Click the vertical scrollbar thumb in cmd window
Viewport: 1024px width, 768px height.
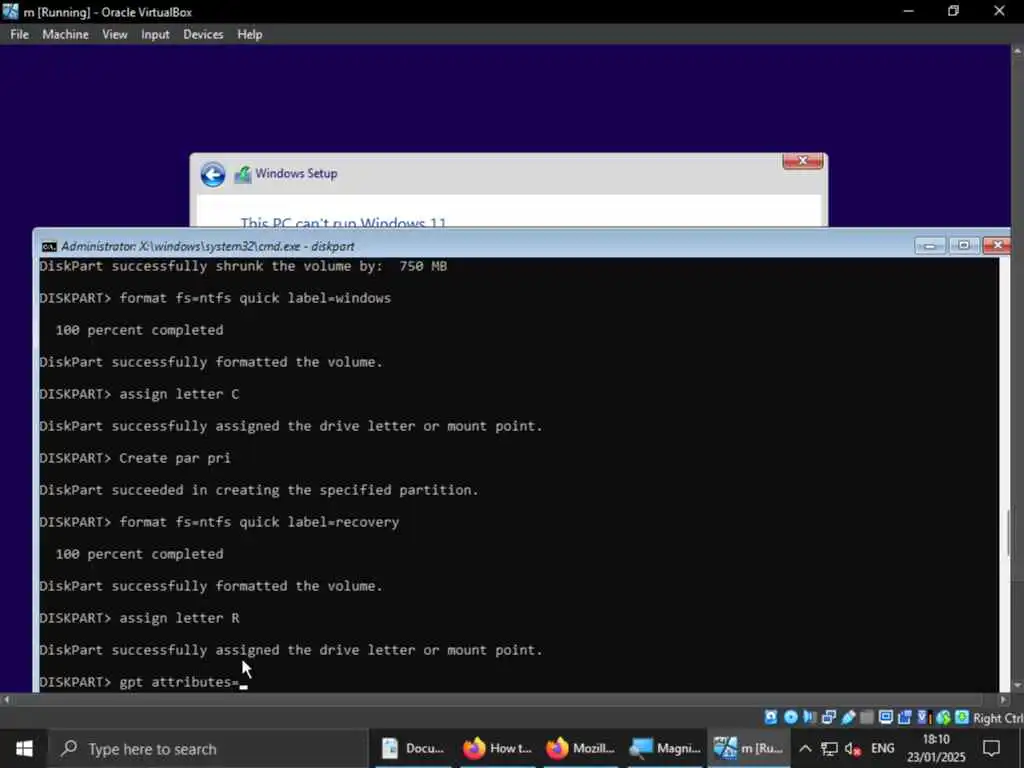point(1009,532)
